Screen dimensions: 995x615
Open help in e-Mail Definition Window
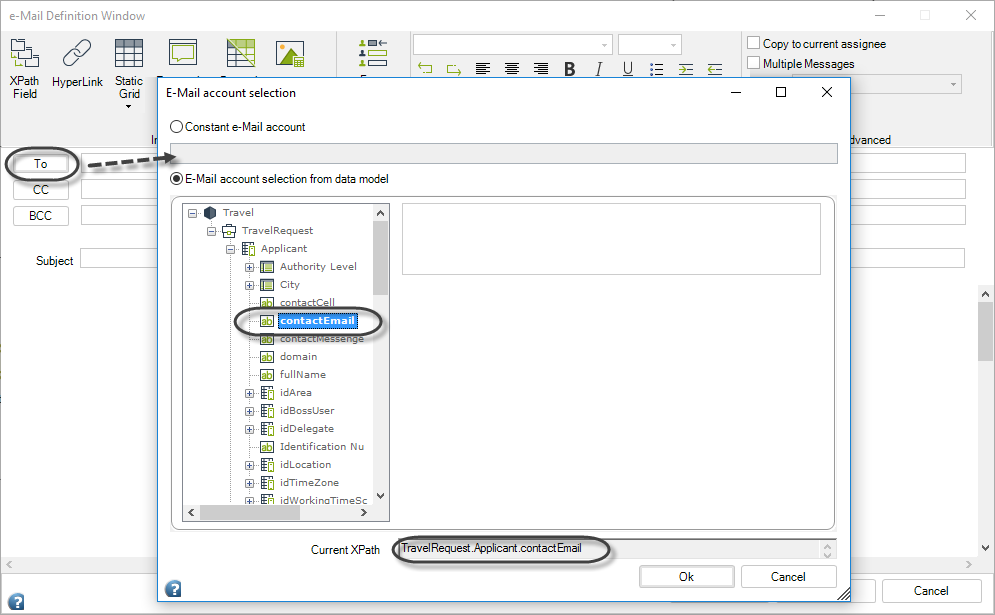(16, 602)
